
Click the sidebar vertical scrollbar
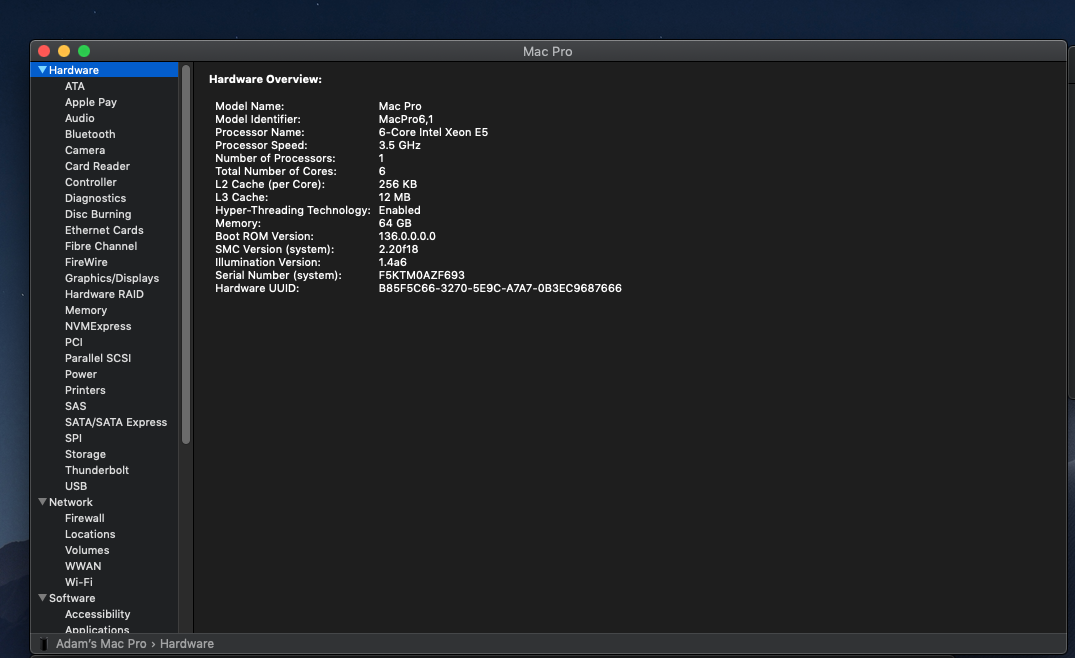tap(186, 254)
